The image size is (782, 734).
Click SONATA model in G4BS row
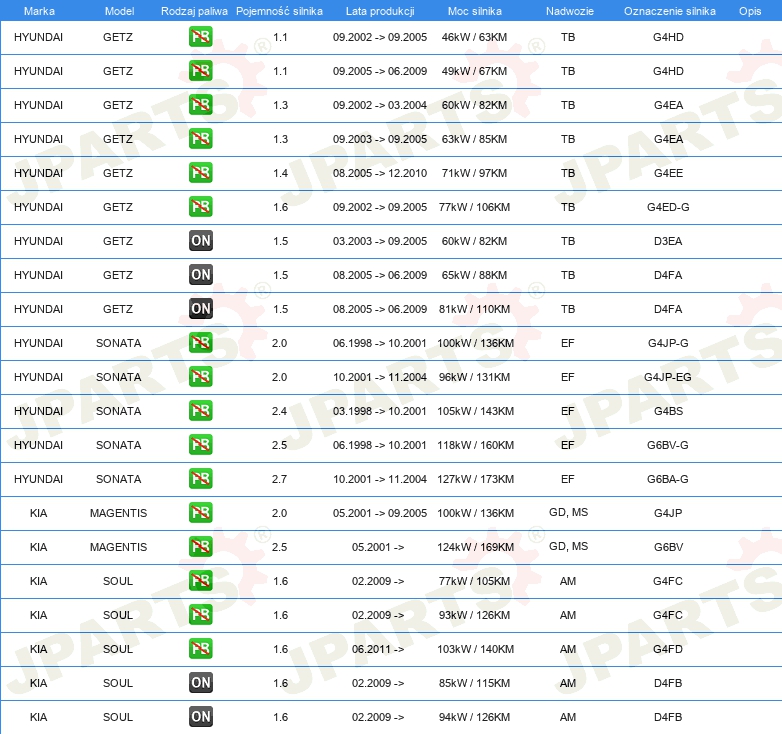click(x=118, y=411)
